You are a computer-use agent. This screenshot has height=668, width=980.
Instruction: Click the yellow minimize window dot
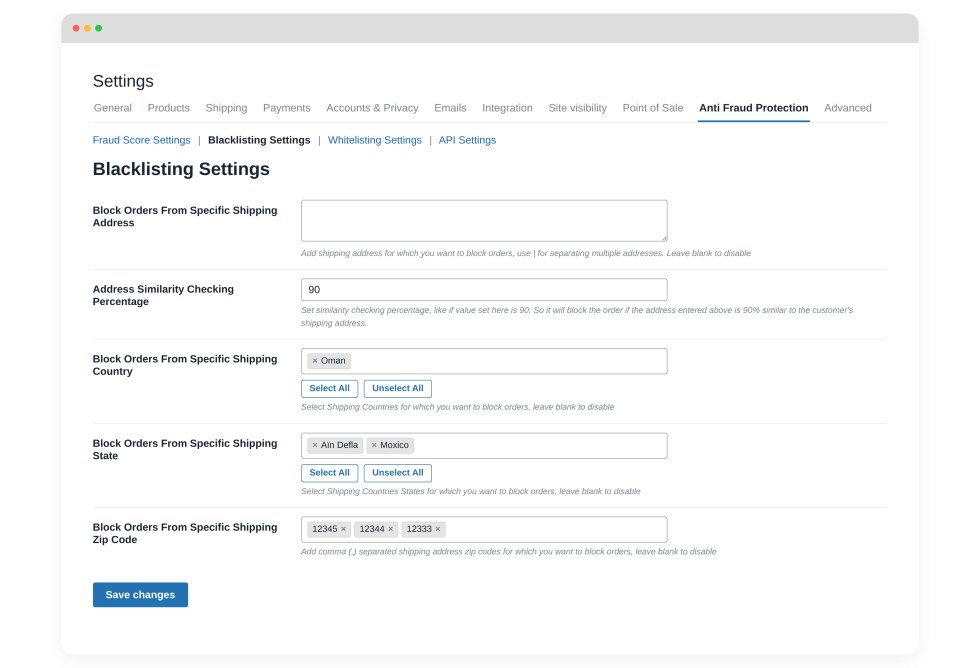click(x=88, y=28)
